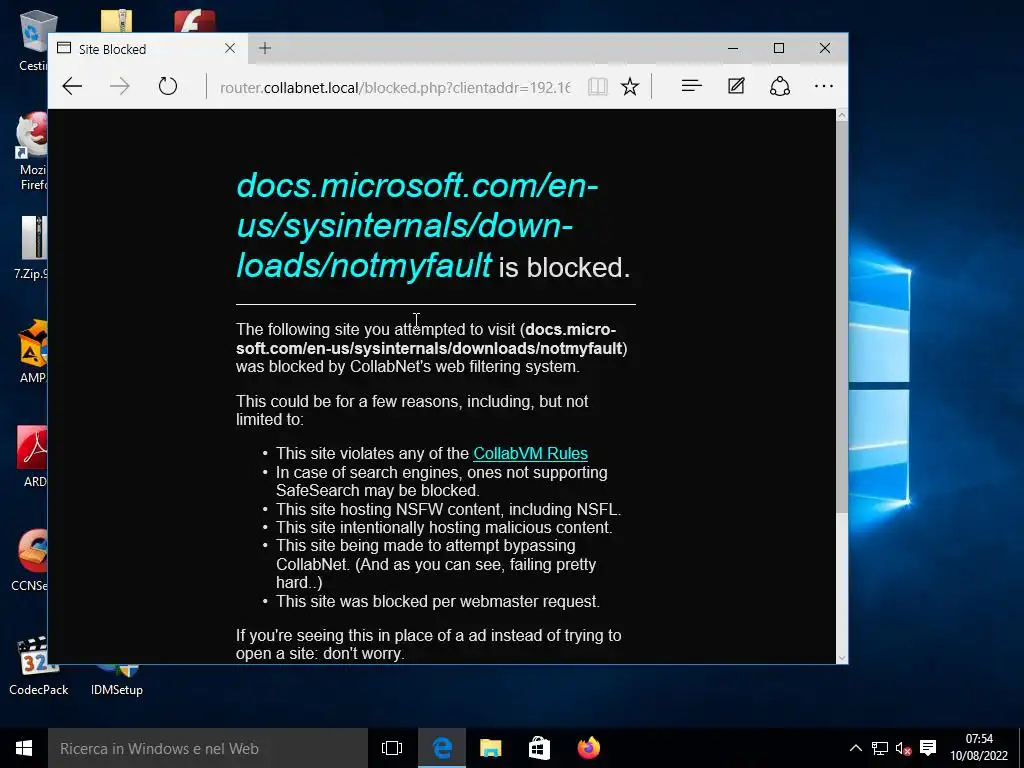
Task: Click the vertical scrollbar thumb
Action: [x=842, y=317]
